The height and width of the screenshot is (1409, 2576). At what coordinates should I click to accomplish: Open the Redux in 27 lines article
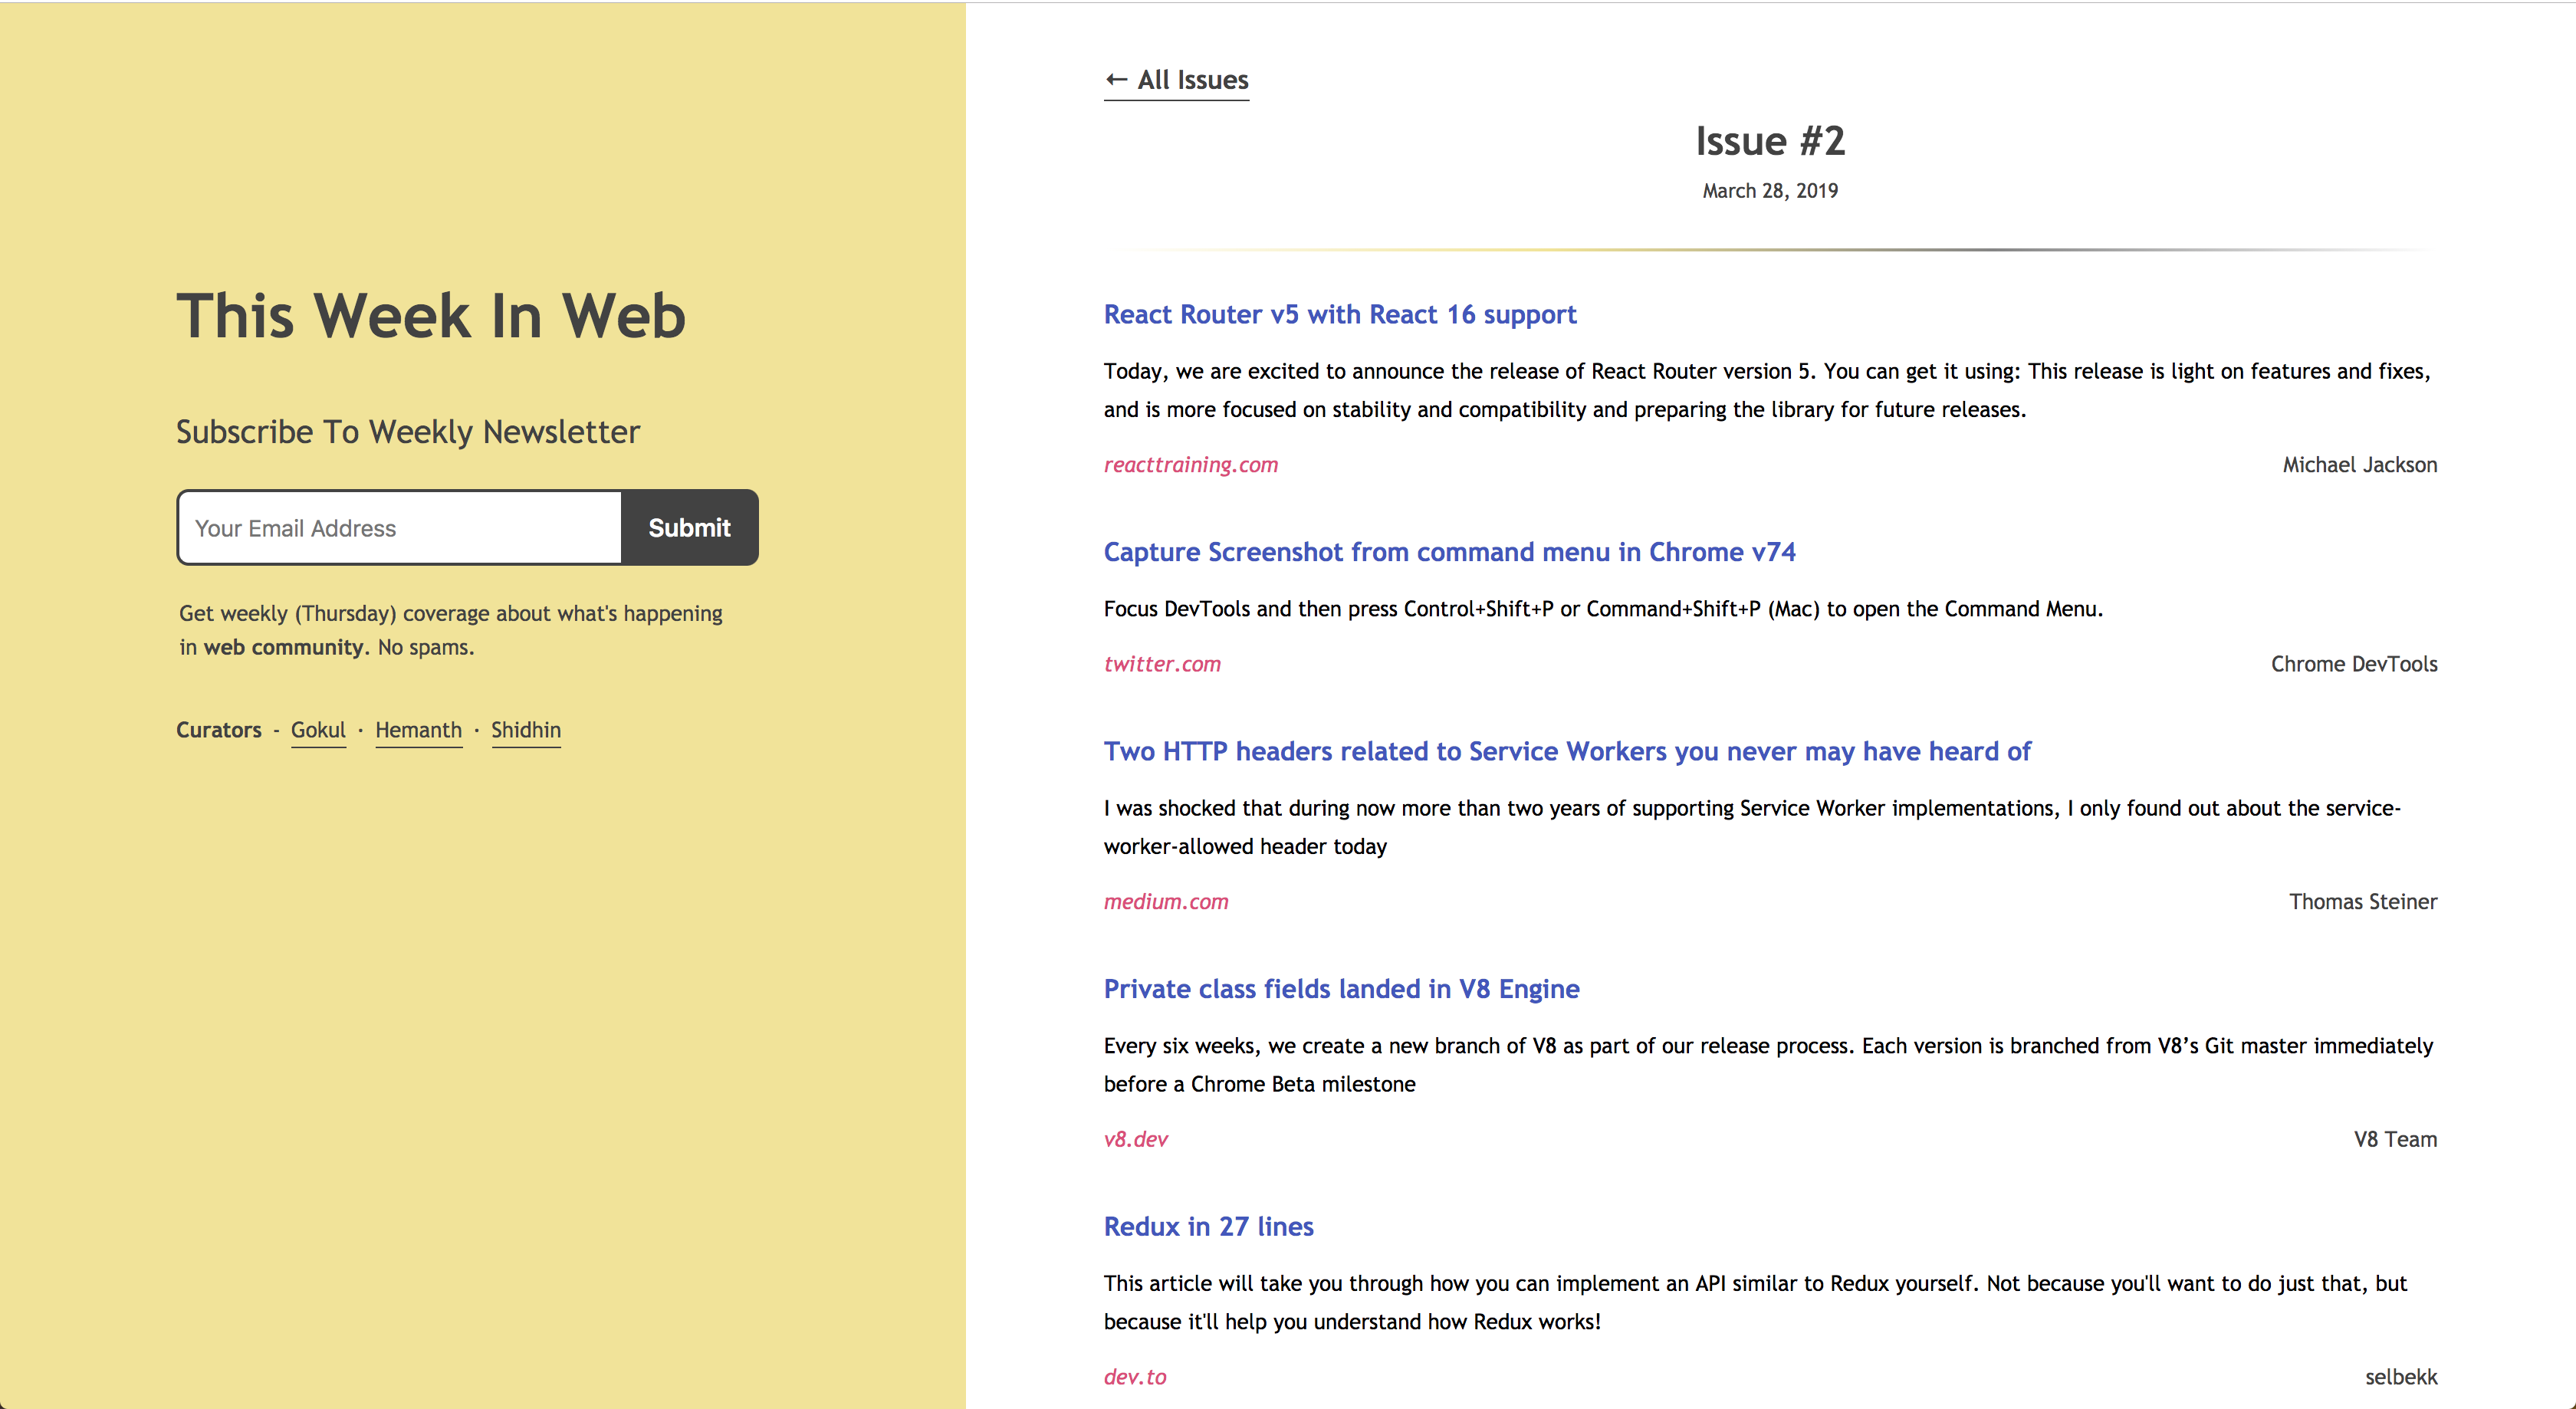tap(1208, 1226)
